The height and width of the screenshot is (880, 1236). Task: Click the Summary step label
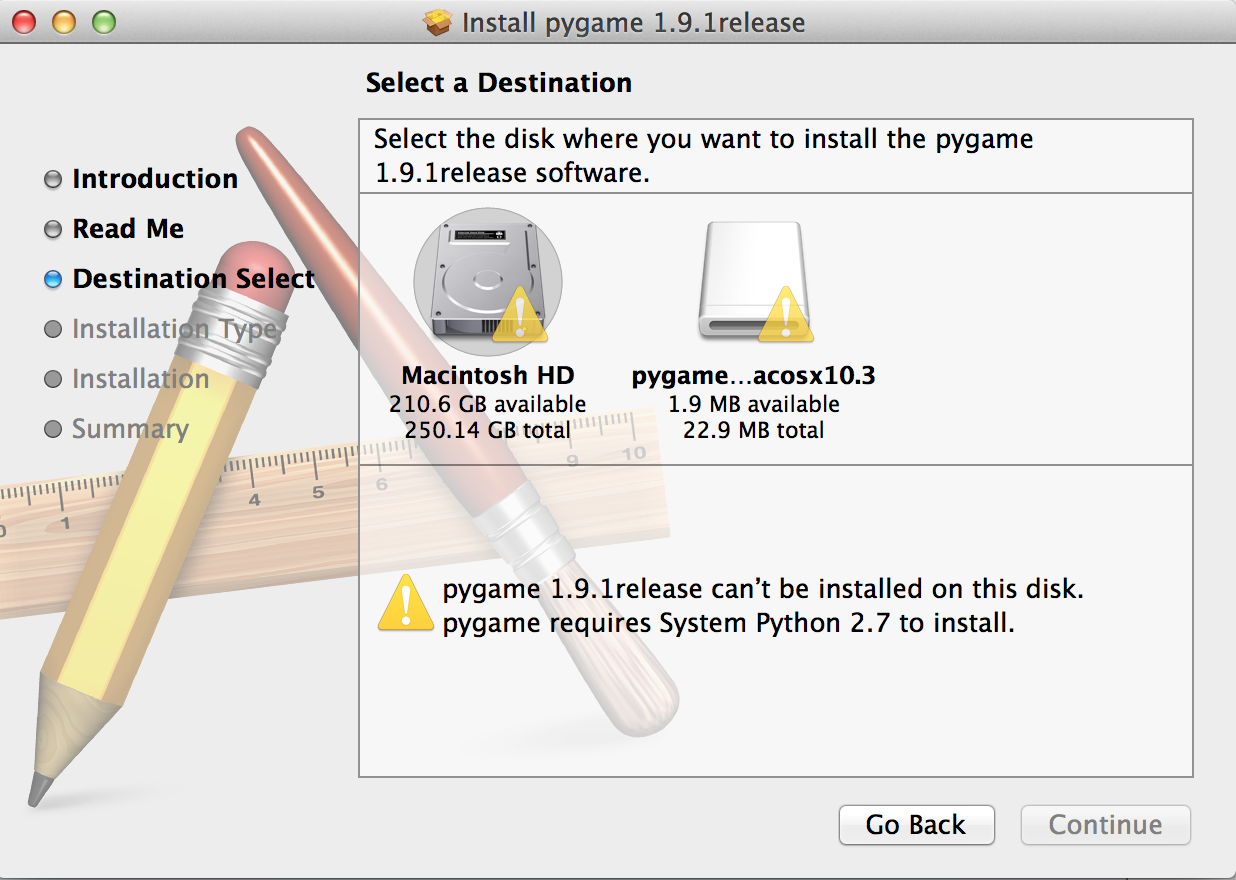click(130, 429)
